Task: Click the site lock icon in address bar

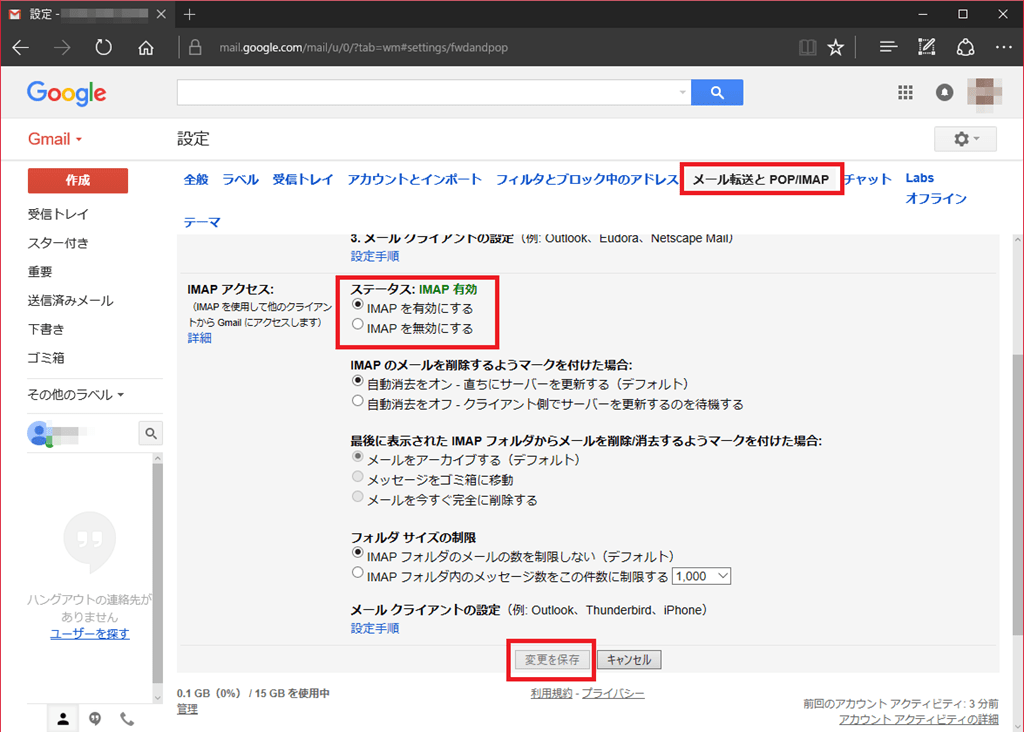Action: (195, 48)
